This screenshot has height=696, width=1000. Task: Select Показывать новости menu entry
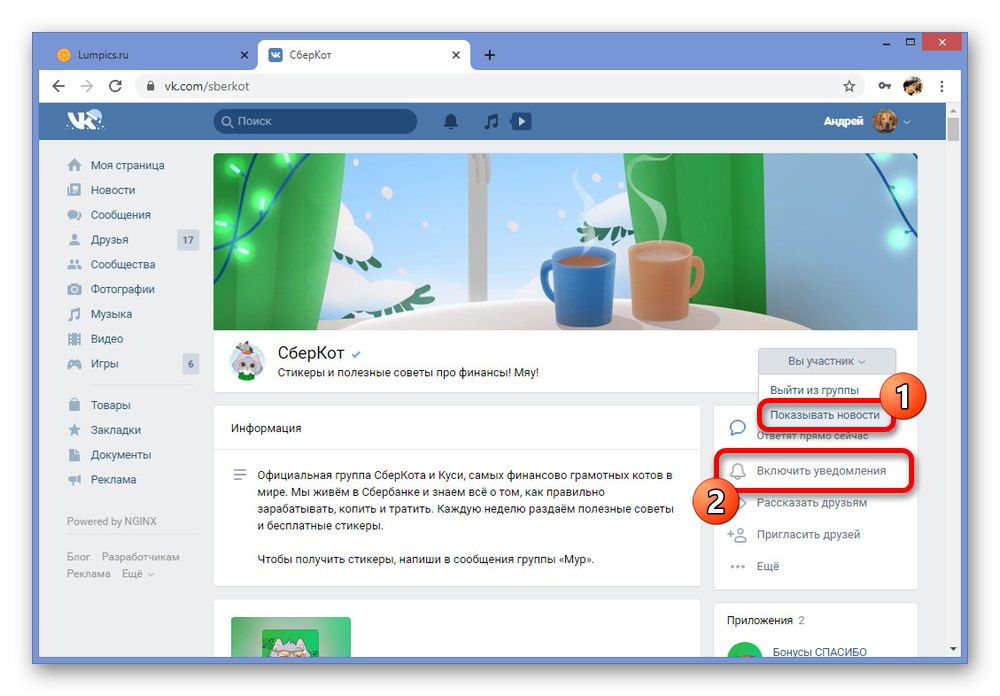click(x=824, y=415)
